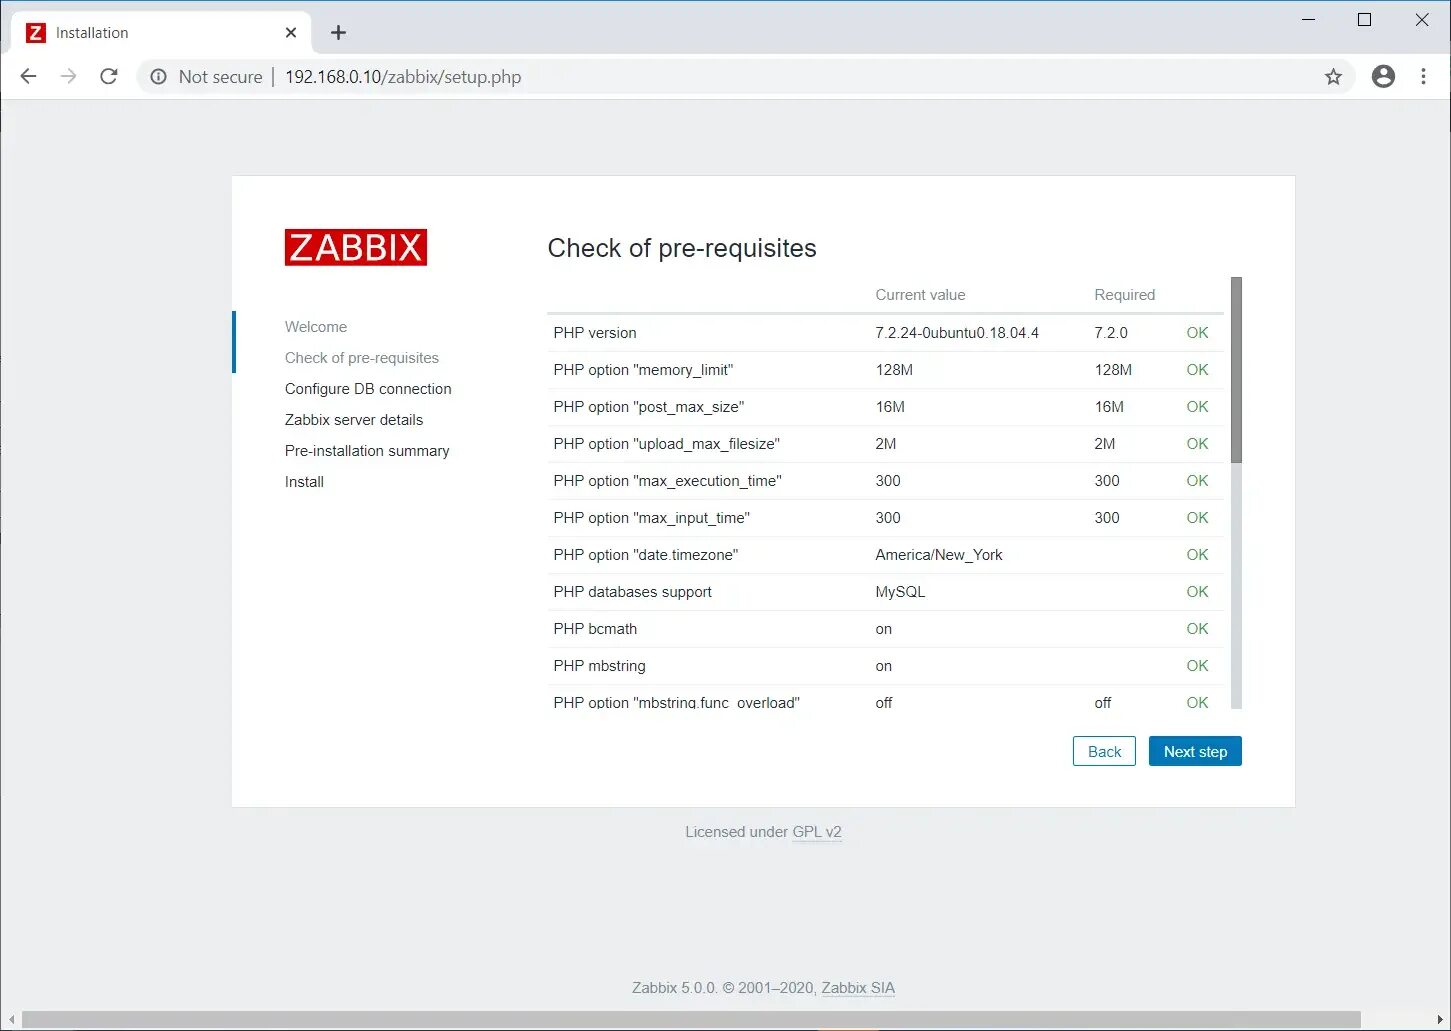This screenshot has height=1031, width=1451.
Task: Bookmark this page with the star icon
Action: (x=1333, y=77)
